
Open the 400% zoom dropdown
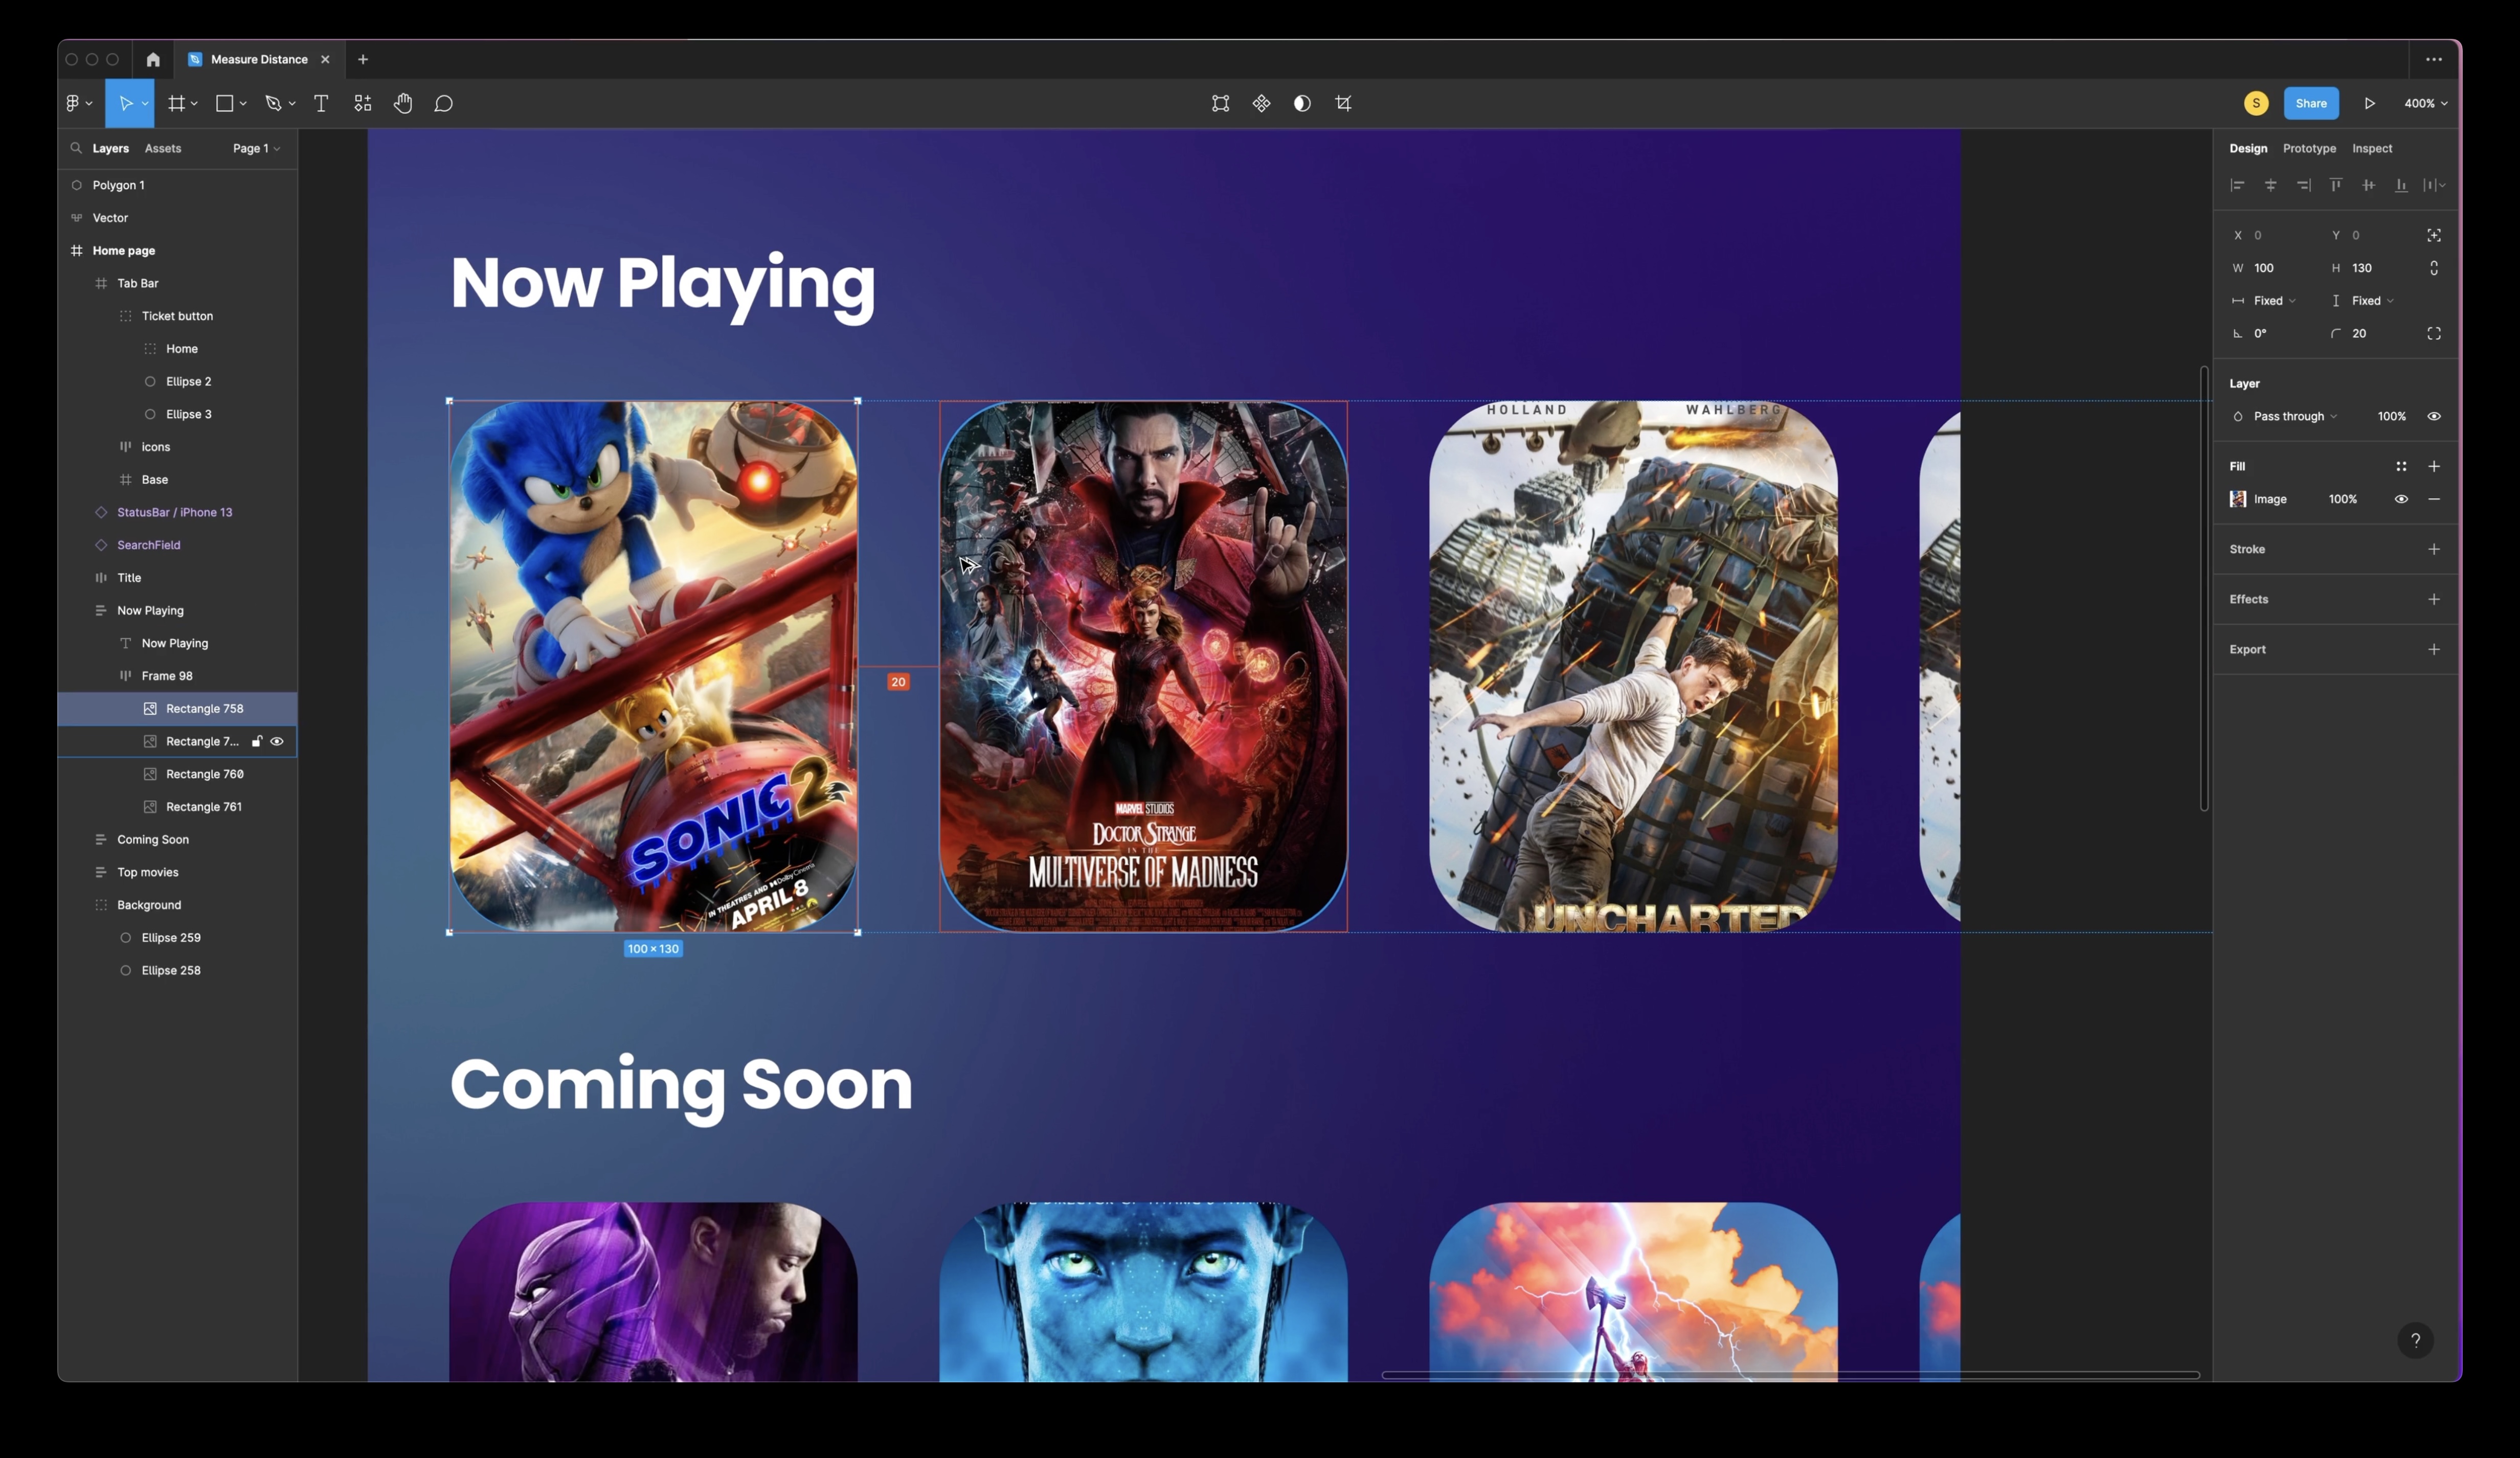(x=2425, y=103)
